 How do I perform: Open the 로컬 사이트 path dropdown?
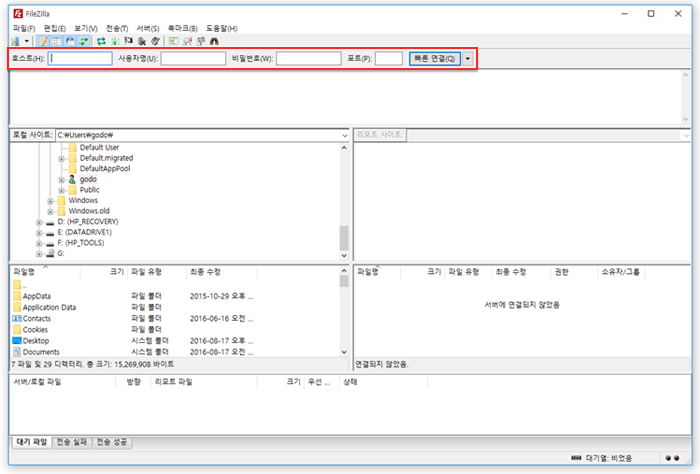click(345, 135)
